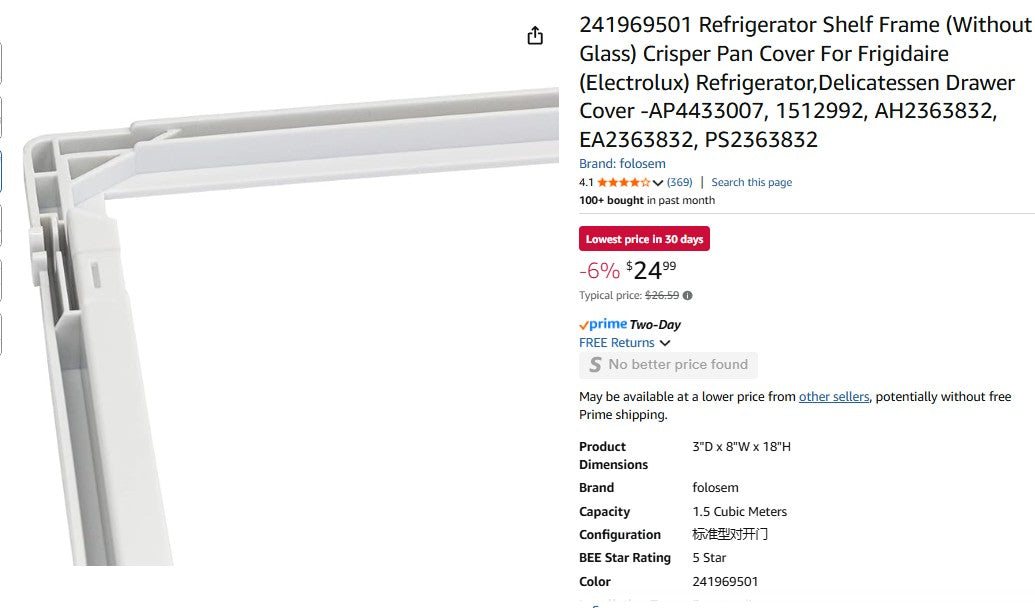Click the crossed-out $26.59 typical price
The width and height of the screenshot is (1035, 608).
(x=662, y=296)
